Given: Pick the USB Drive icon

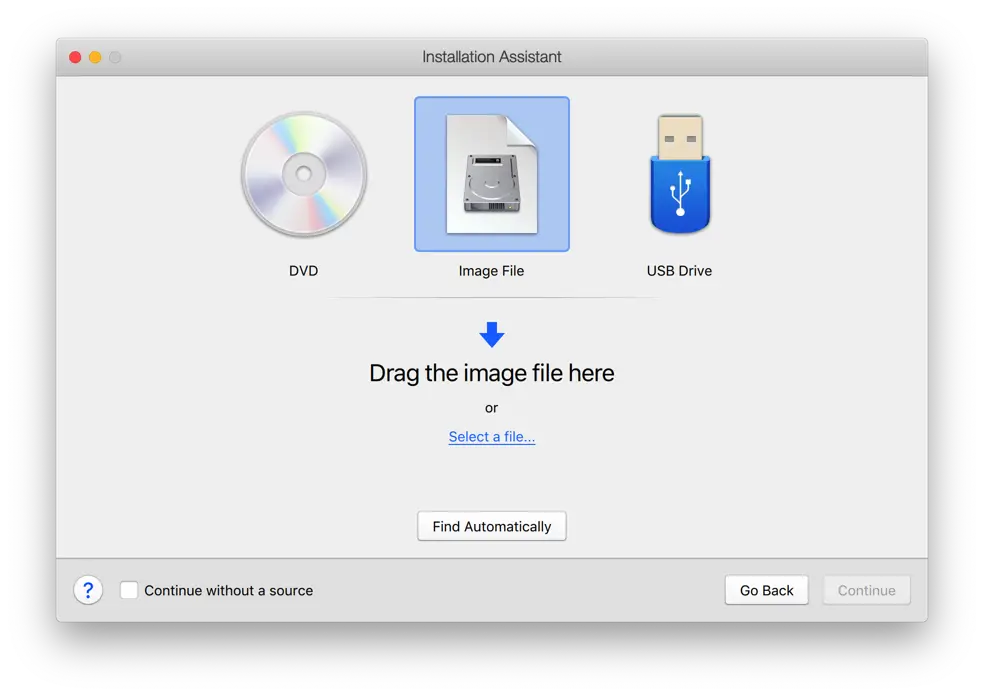Looking at the screenshot, I should 680,174.
